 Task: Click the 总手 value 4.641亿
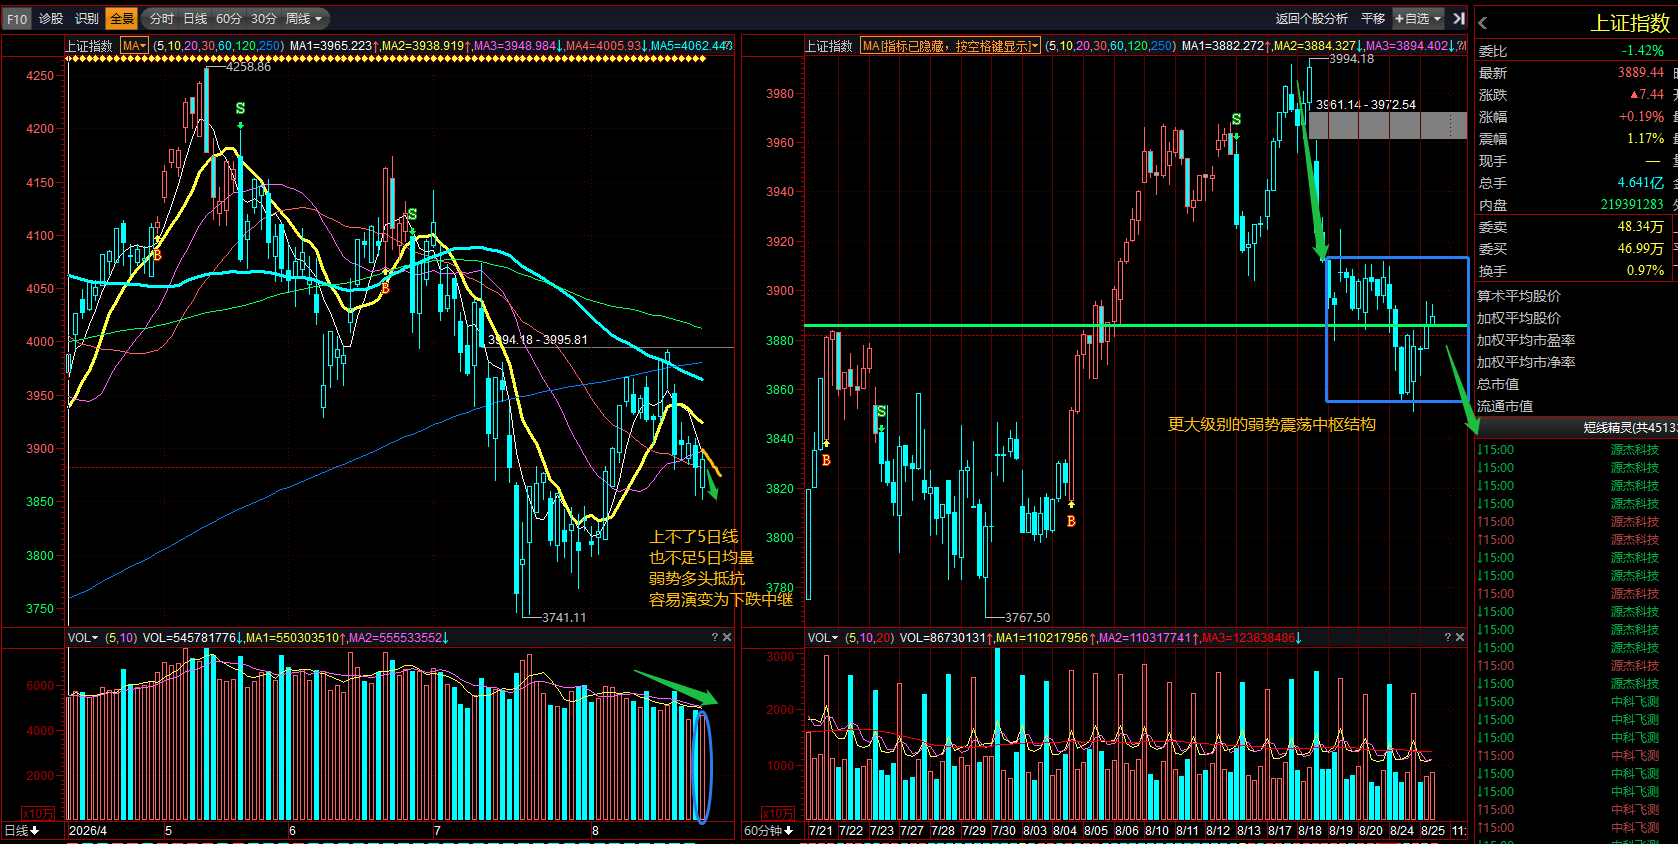tap(1641, 183)
